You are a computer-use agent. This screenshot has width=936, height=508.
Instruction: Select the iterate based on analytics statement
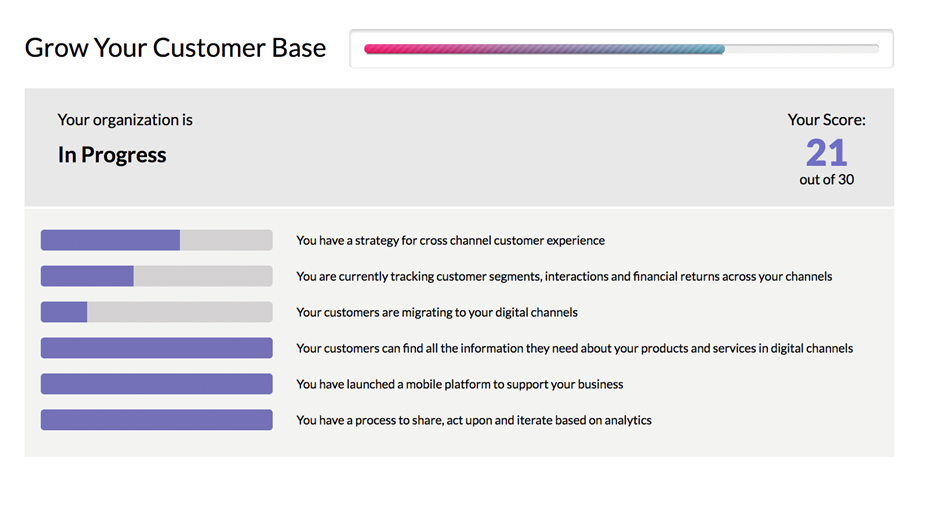pyautogui.click(x=473, y=420)
